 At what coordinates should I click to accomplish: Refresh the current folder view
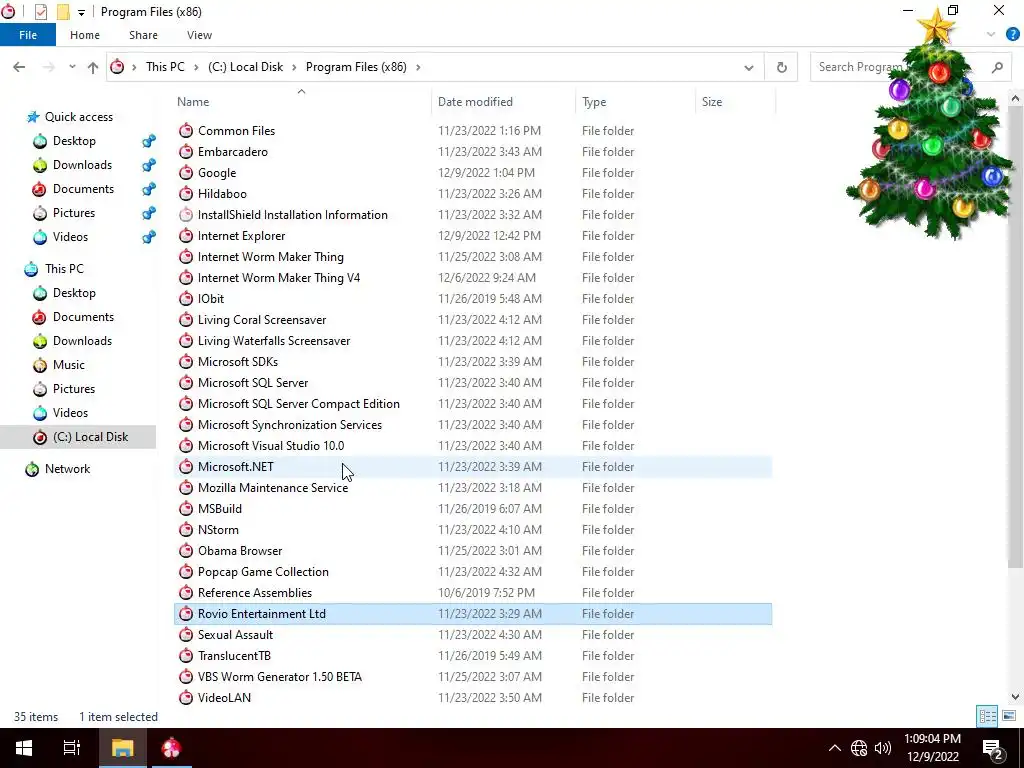point(781,67)
